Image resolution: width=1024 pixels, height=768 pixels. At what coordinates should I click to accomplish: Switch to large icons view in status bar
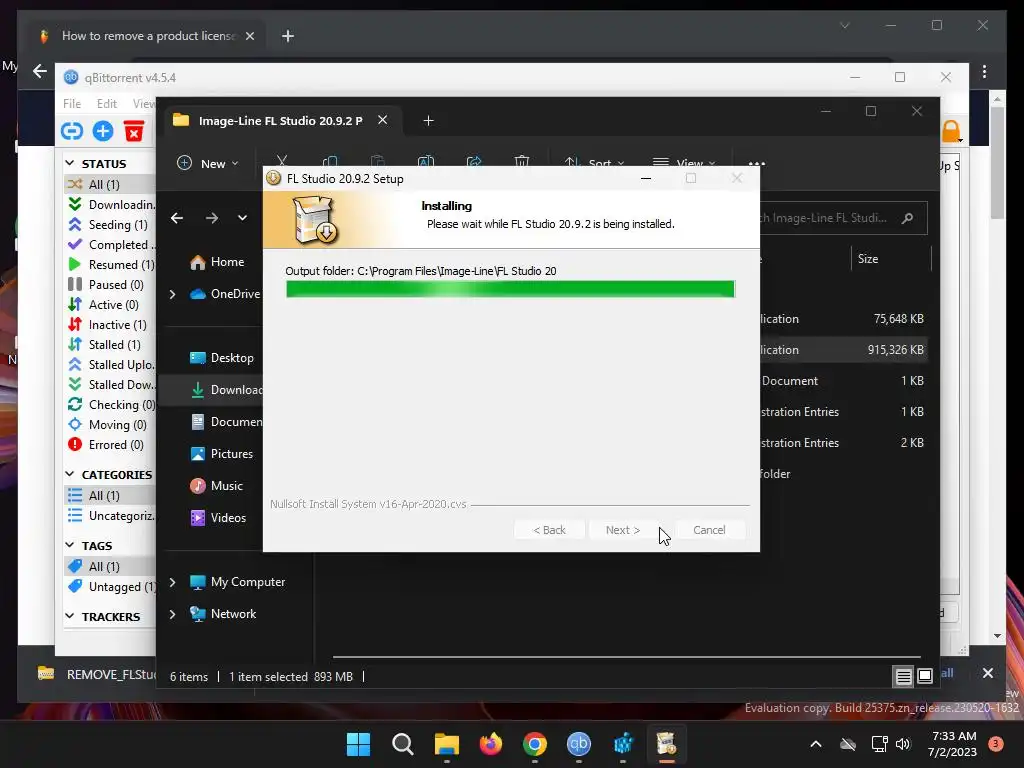pyautogui.click(x=925, y=677)
